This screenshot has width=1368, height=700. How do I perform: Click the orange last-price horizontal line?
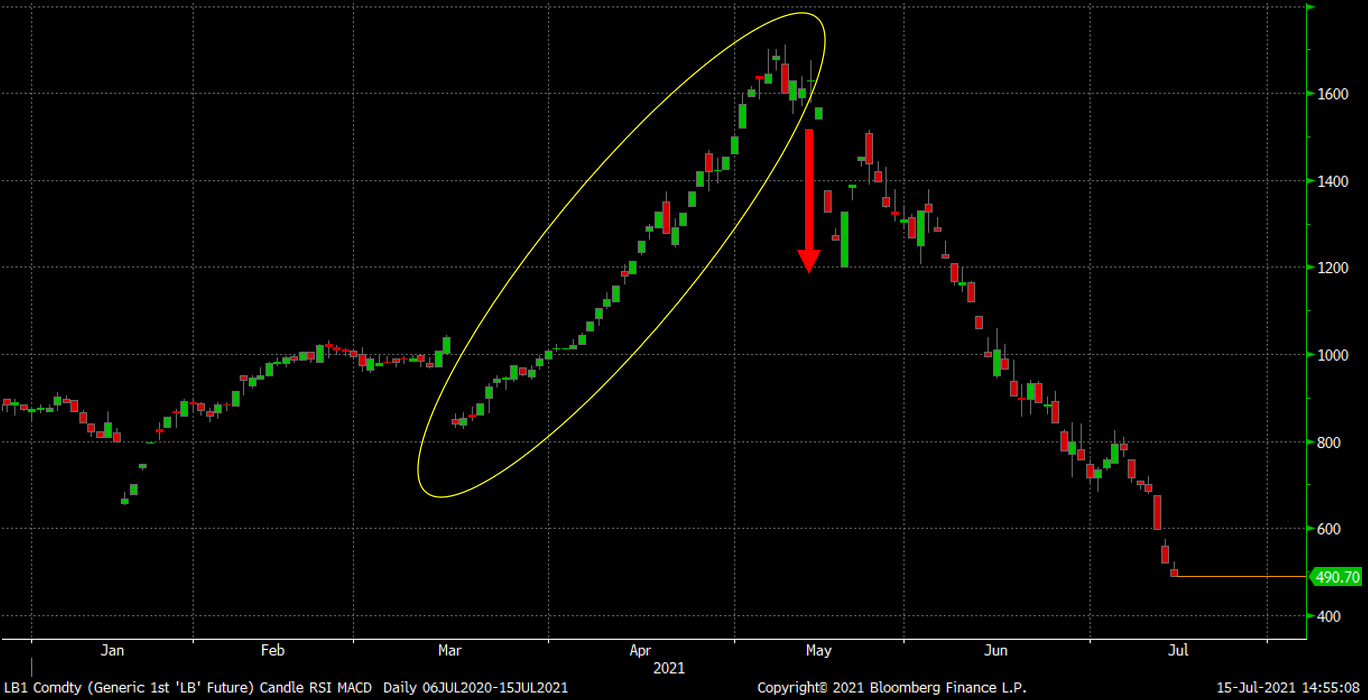[x=1240, y=576]
